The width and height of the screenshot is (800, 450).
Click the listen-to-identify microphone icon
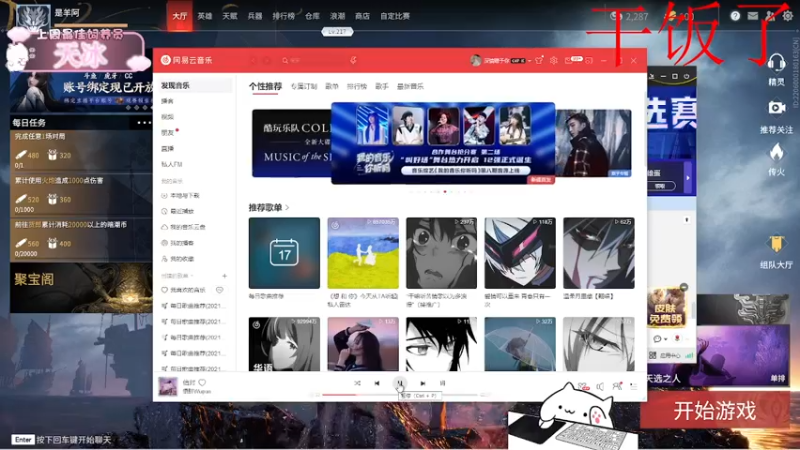pos(353,60)
